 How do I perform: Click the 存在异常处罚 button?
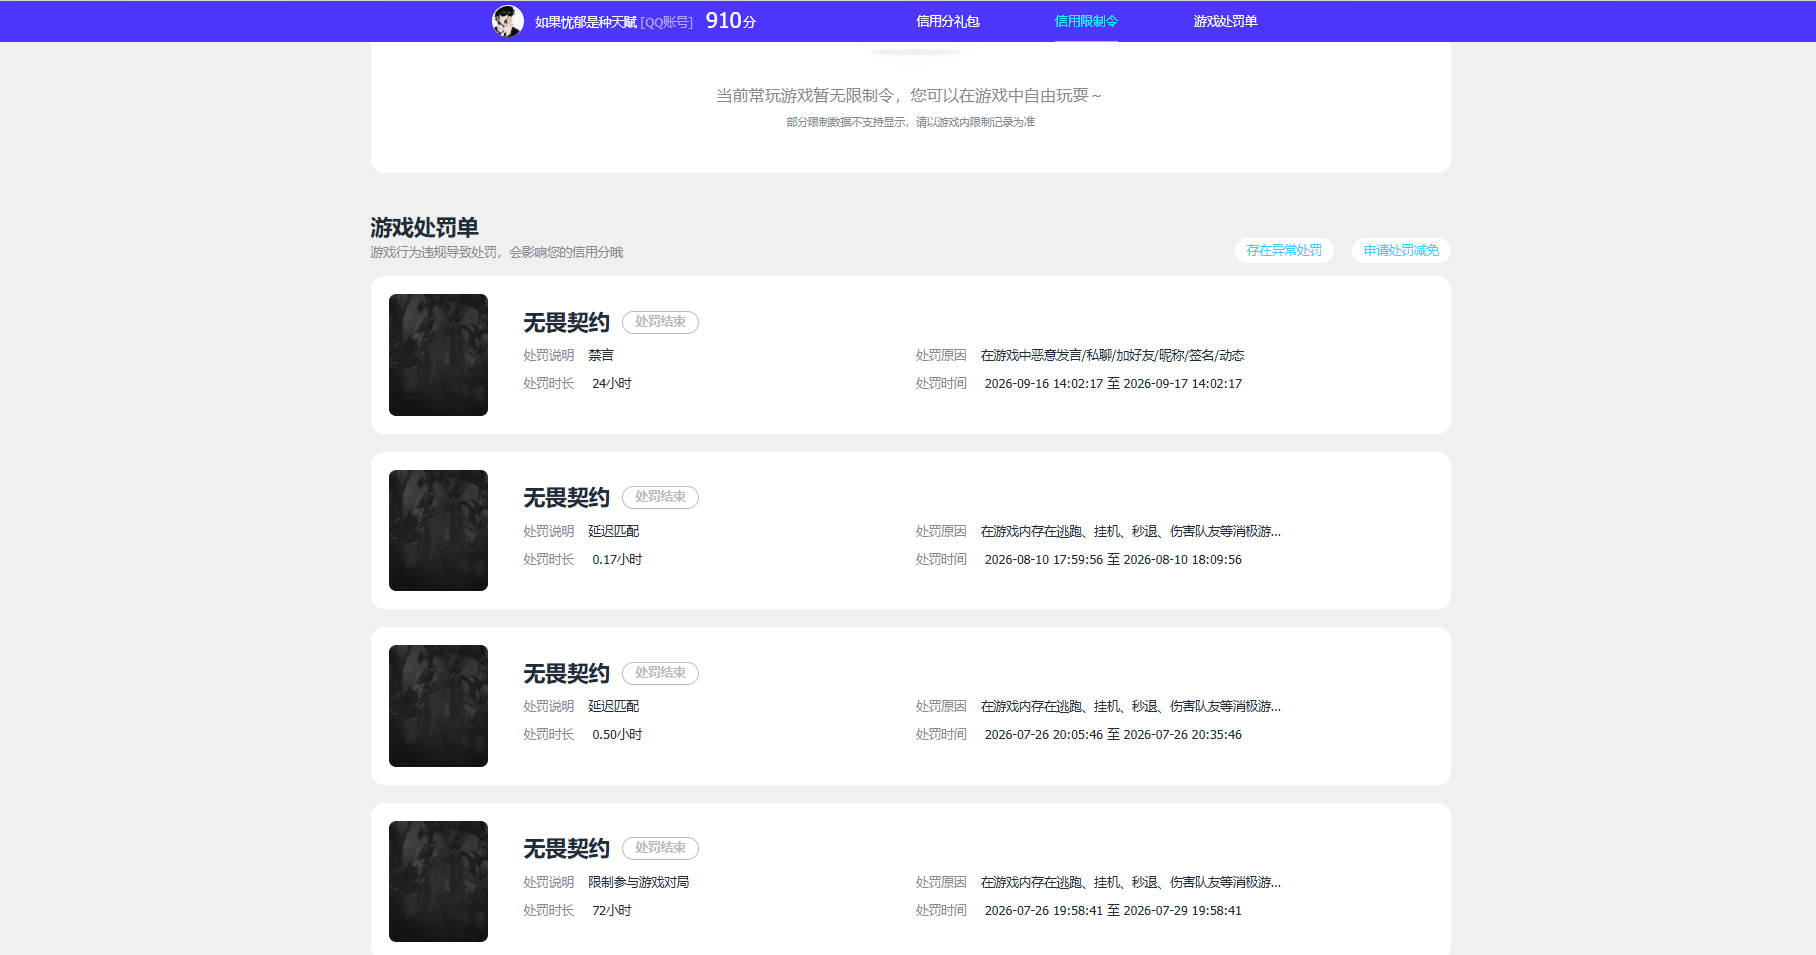pyautogui.click(x=1284, y=250)
